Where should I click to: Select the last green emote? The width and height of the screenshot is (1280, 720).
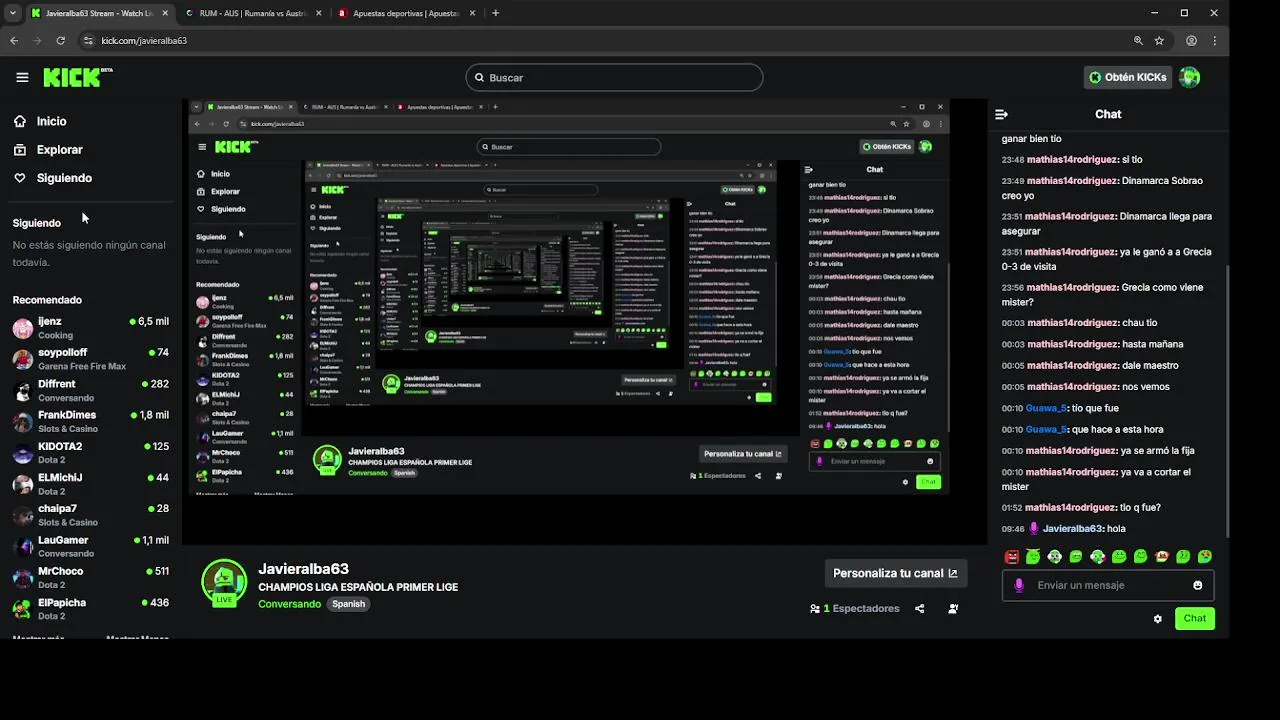tap(1205, 557)
